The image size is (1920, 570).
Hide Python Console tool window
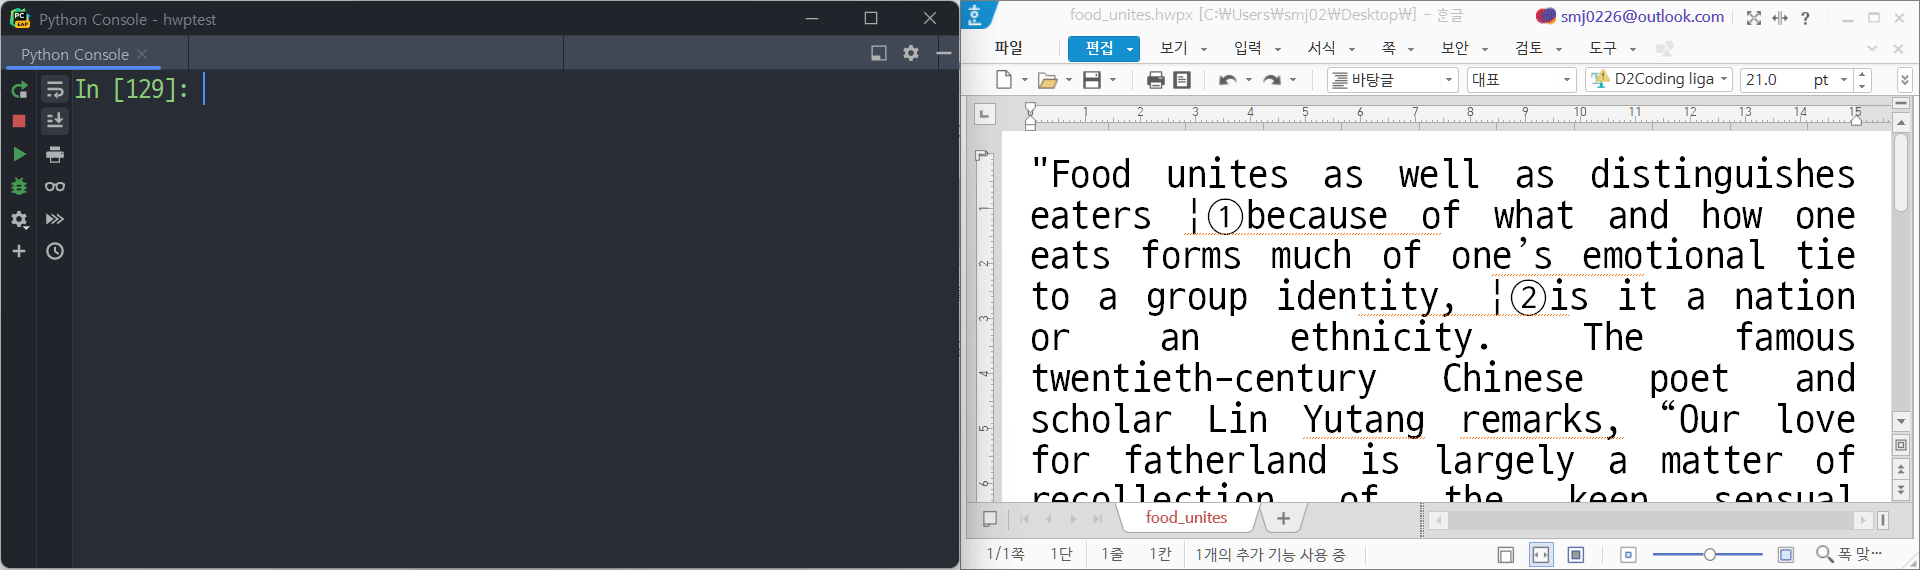point(944,53)
